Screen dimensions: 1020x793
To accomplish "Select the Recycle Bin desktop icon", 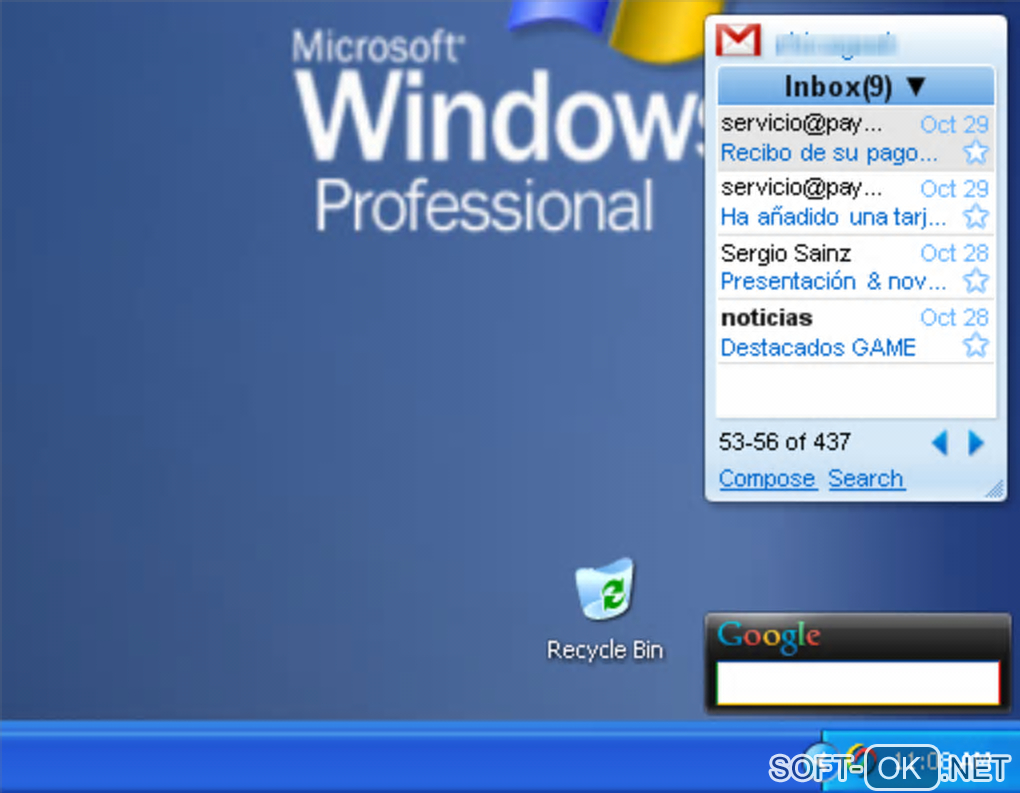I will 605,610.
